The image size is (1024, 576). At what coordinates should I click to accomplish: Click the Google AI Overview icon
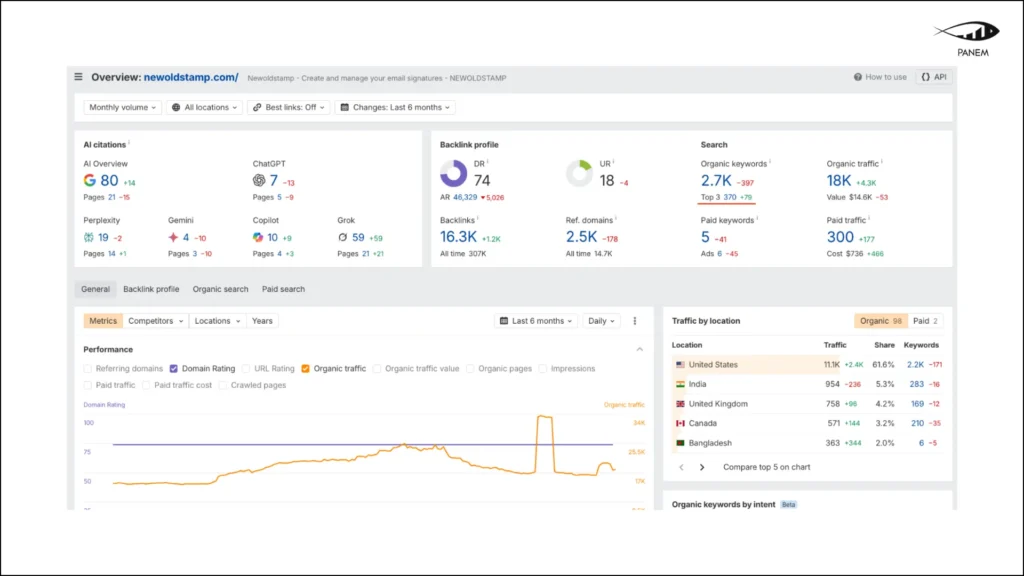89,180
